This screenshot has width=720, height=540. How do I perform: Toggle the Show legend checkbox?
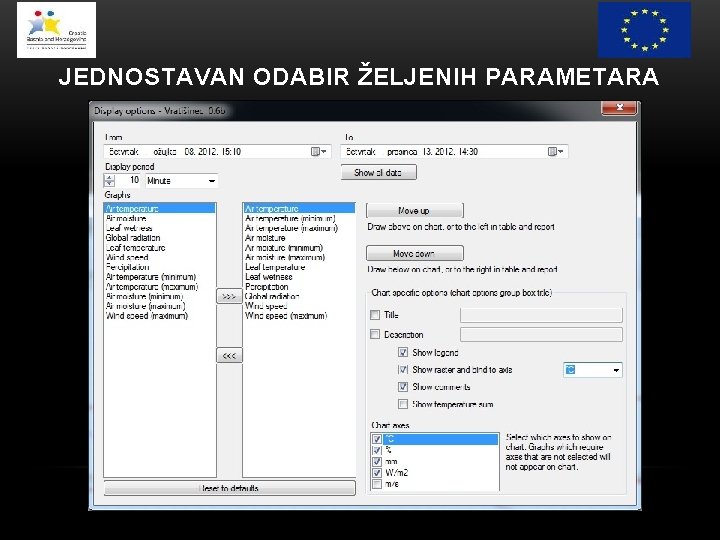[x=403, y=352]
